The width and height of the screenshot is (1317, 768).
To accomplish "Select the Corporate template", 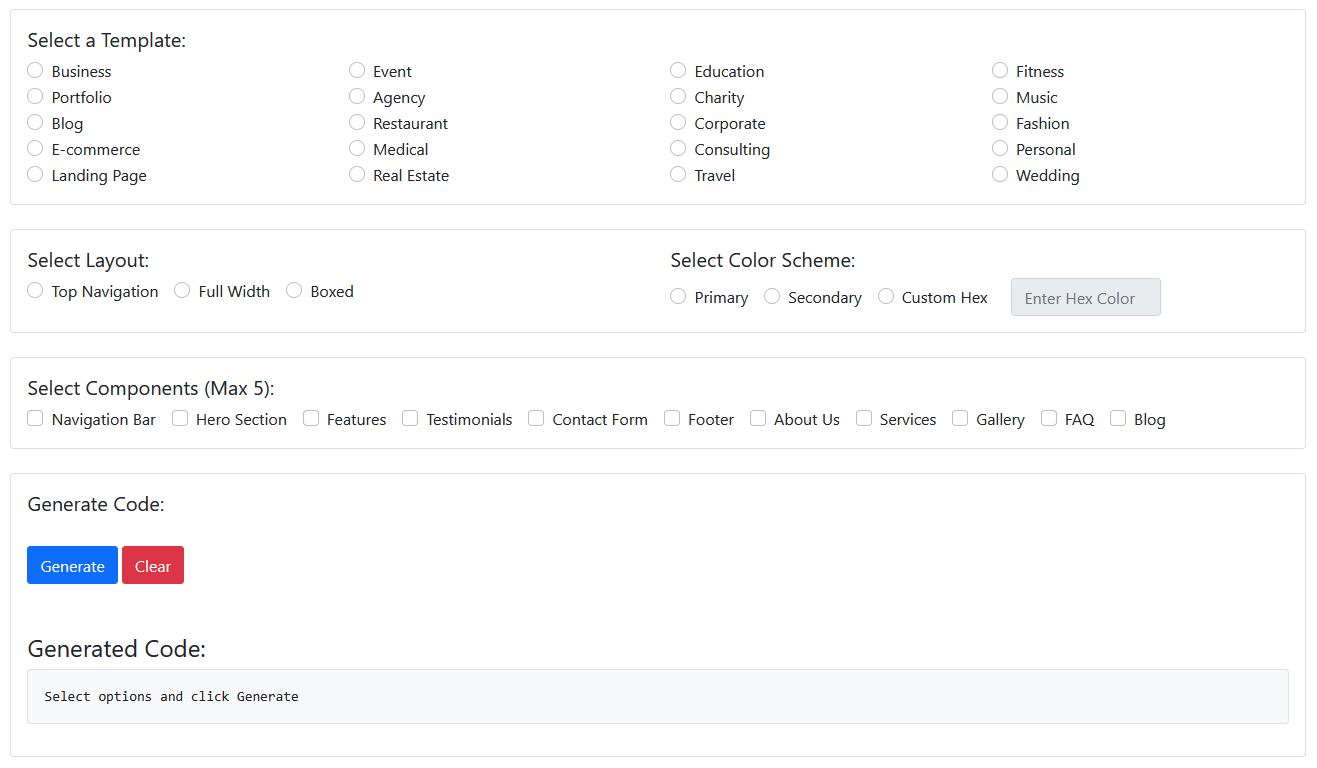I will pos(678,122).
